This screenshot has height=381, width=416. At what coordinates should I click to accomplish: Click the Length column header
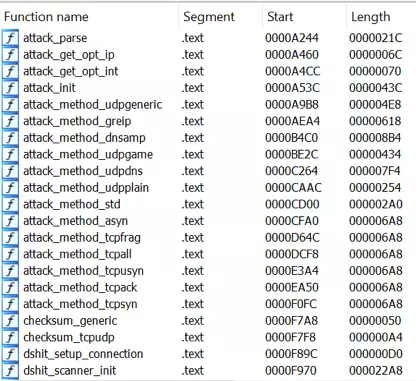click(370, 17)
